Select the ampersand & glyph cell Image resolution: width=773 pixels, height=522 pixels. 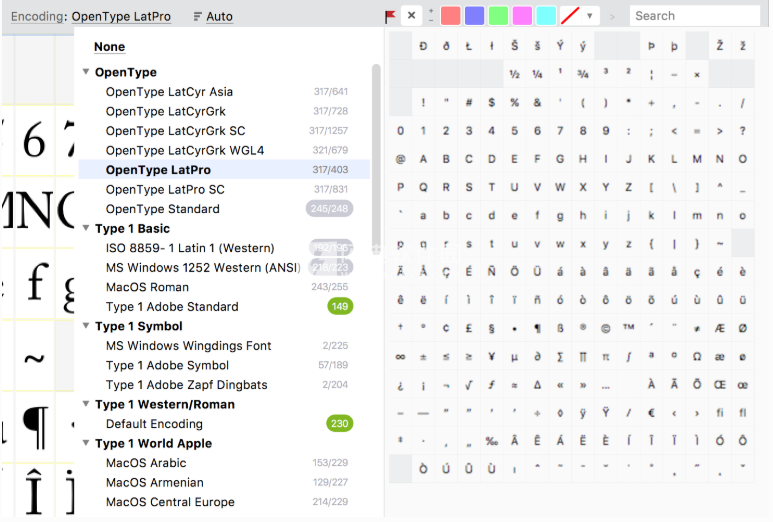[537, 103]
